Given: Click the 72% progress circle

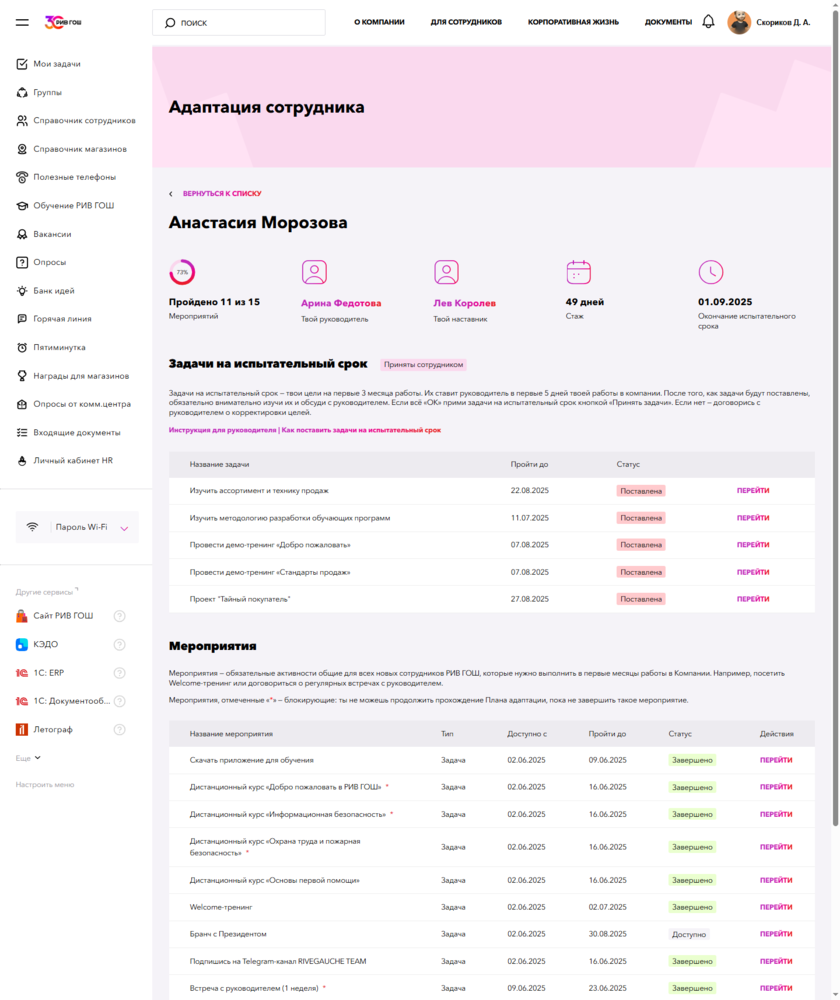Looking at the screenshot, I should coord(182,272).
